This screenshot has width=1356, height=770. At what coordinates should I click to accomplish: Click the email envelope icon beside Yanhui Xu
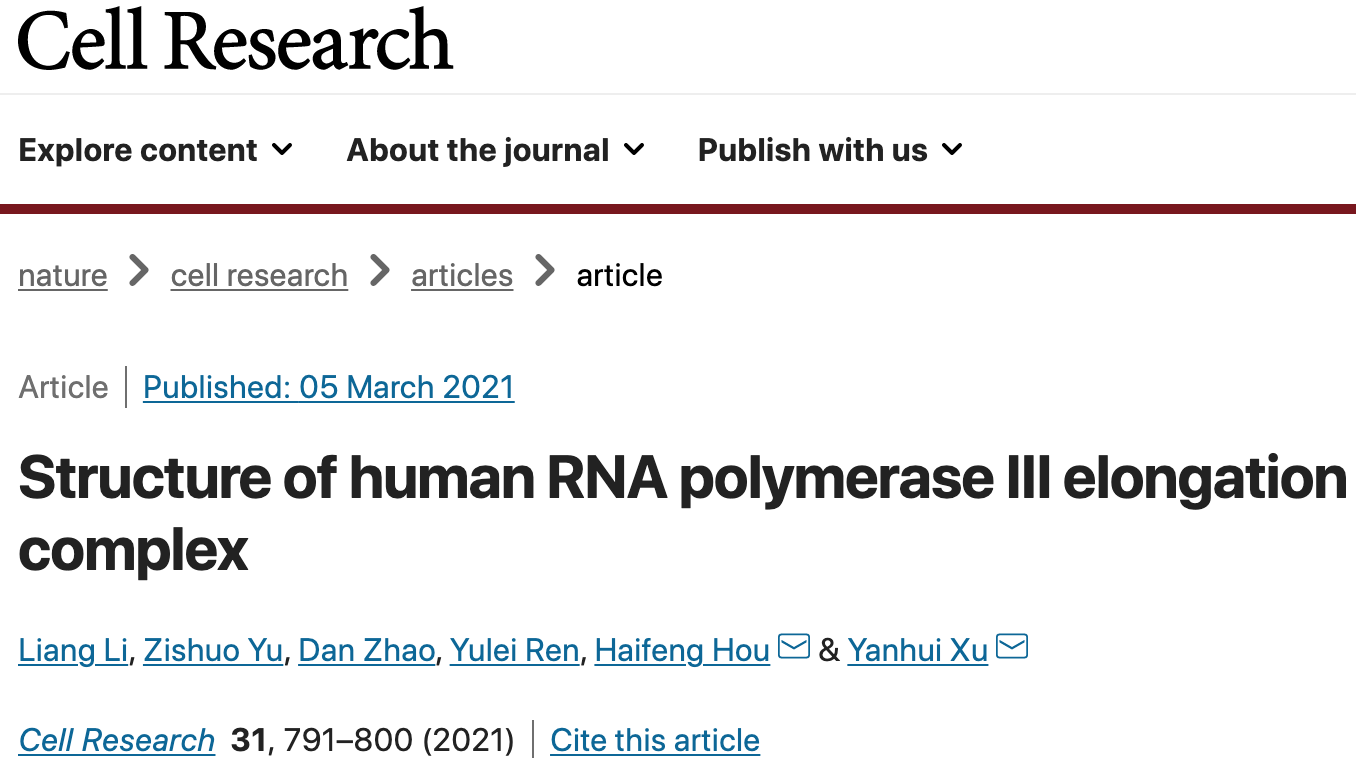(x=1012, y=648)
